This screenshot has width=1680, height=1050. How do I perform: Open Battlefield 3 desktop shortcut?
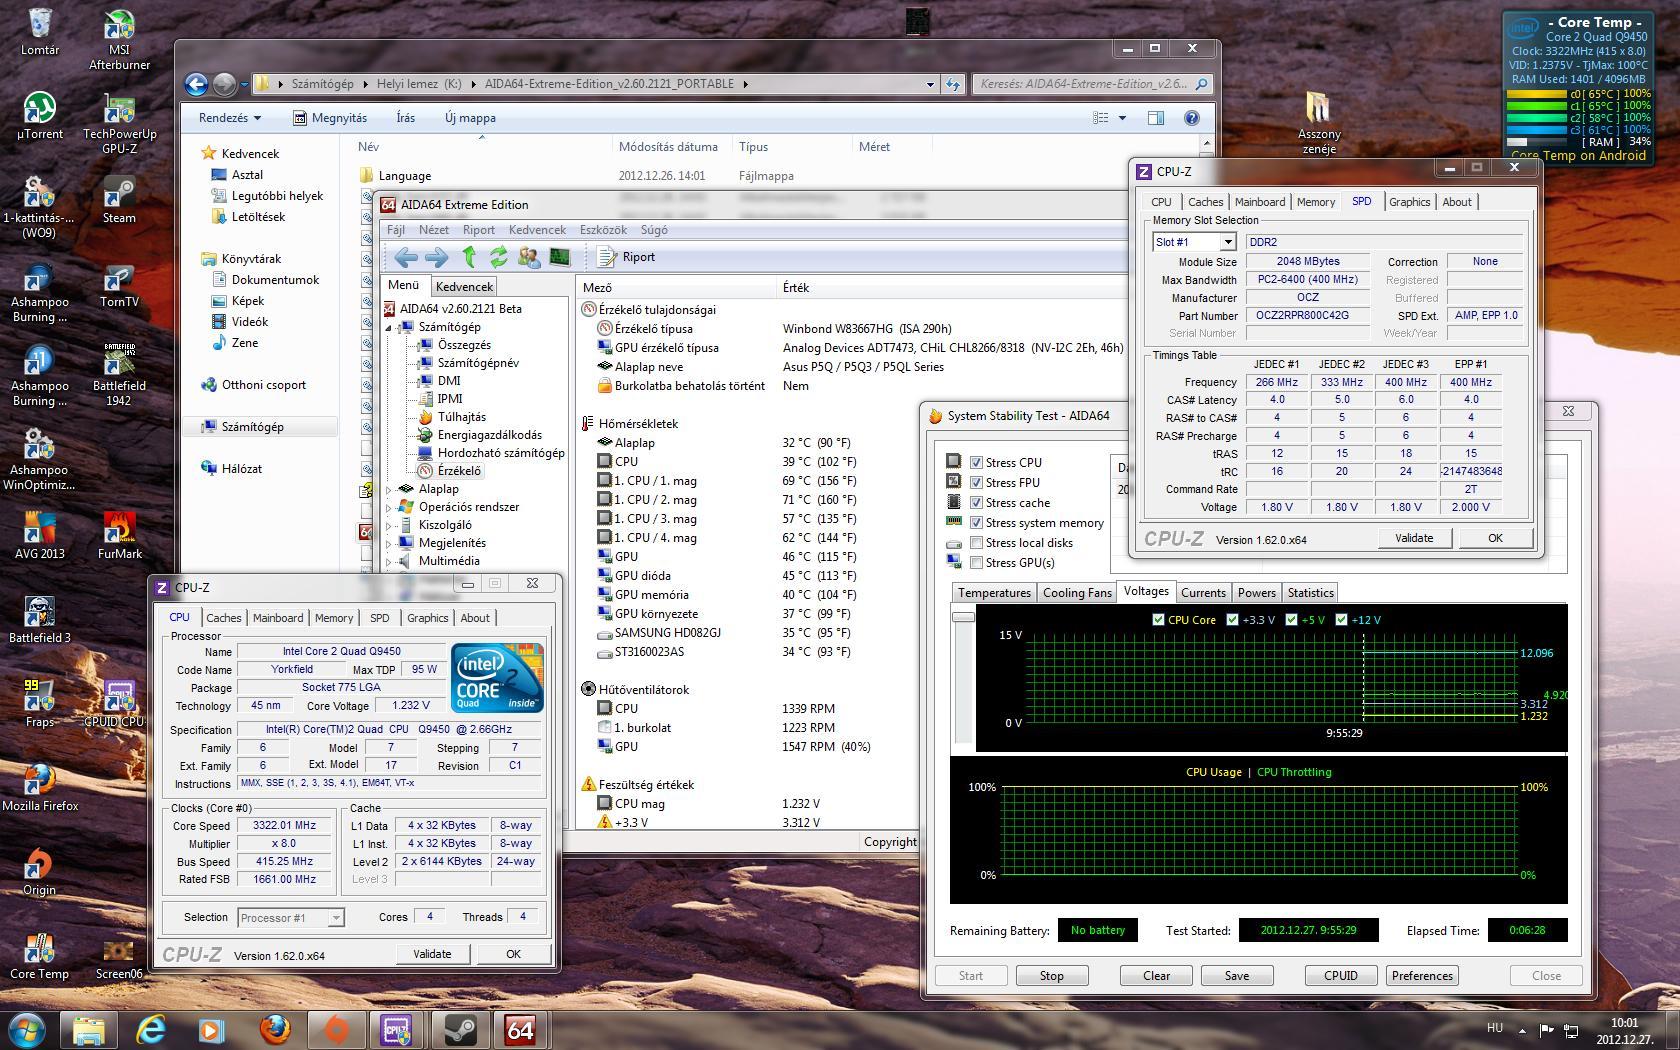pyautogui.click(x=40, y=620)
